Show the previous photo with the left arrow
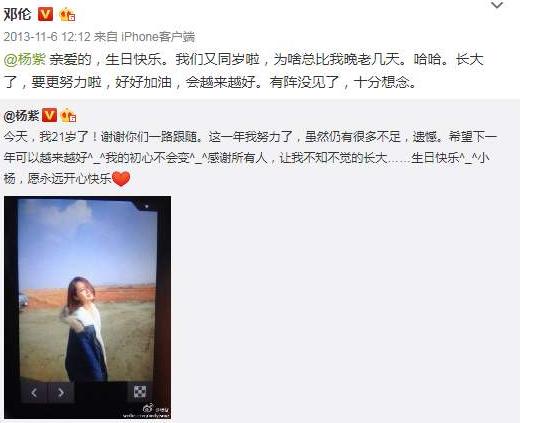This screenshot has height=423, width=536. tap(34, 393)
